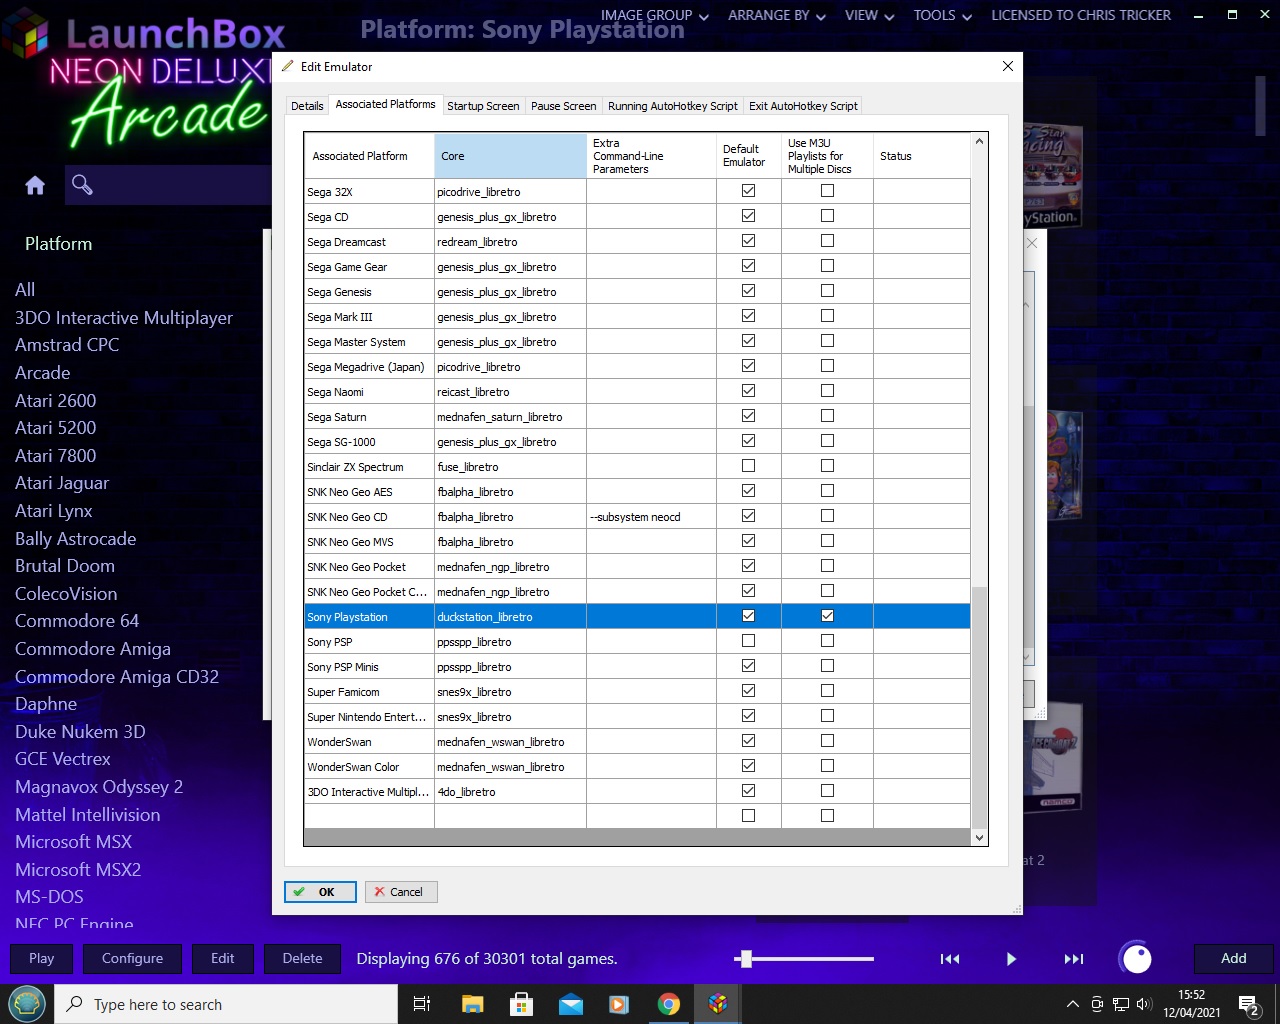
Task: Open the notification center icon
Action: (x=1249, y=1005)
